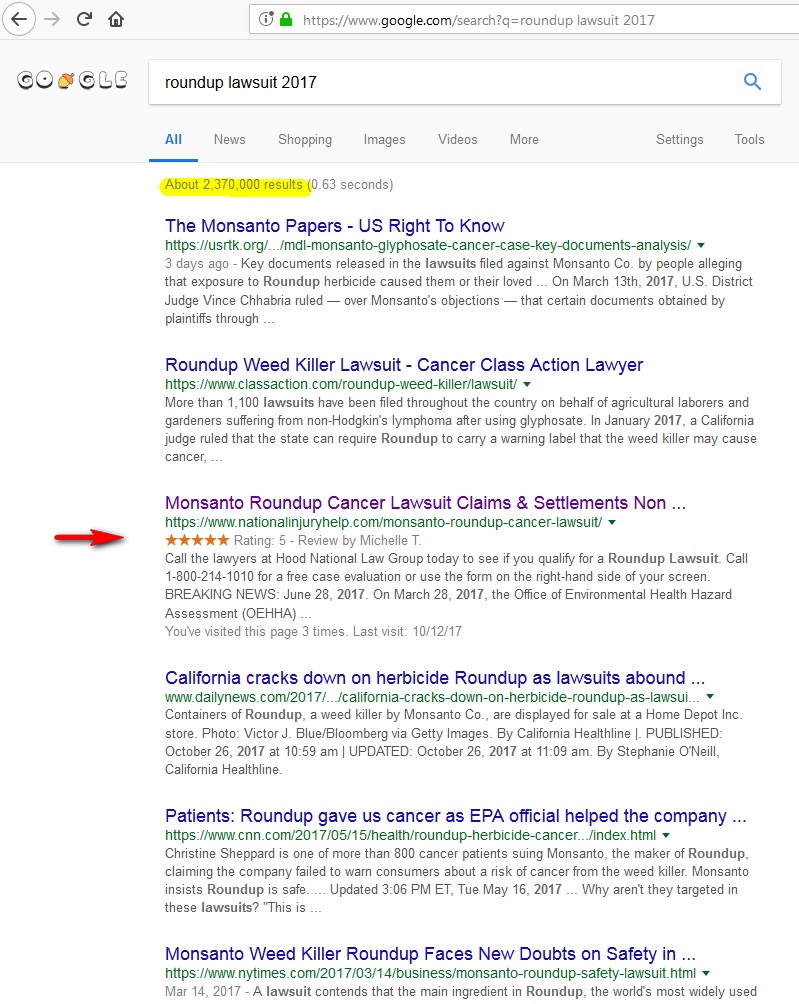Click the nationalinjuryhelp.com green URL text
799x1004 pixels.
(x=383, y=522)
